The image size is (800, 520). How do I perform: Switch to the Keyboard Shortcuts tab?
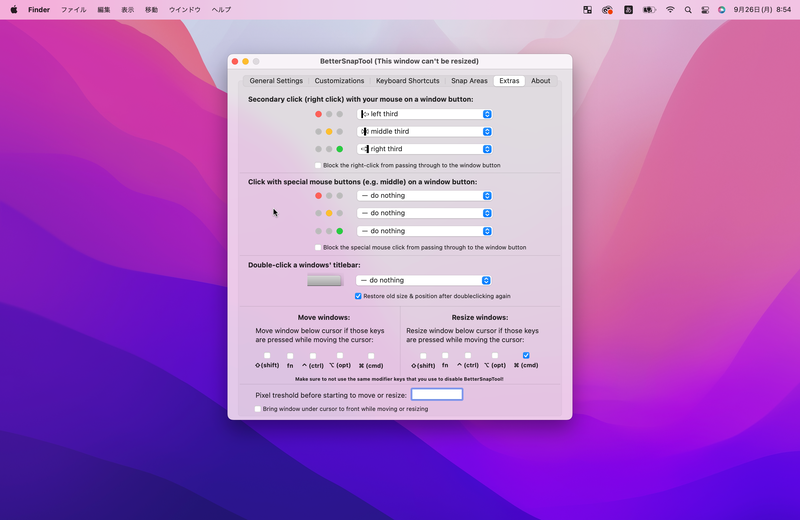click(408, 81)
